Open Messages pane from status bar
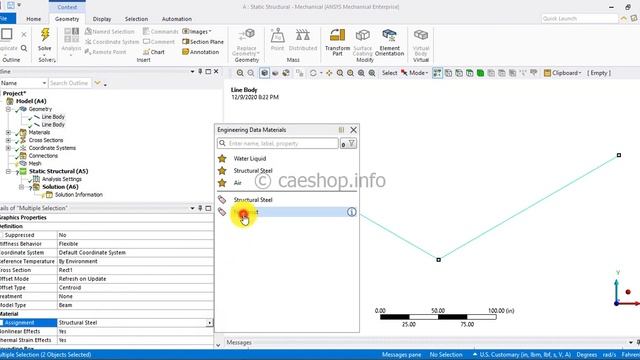Viewport: 640px width, 360px height. click(x=401, y=355)
